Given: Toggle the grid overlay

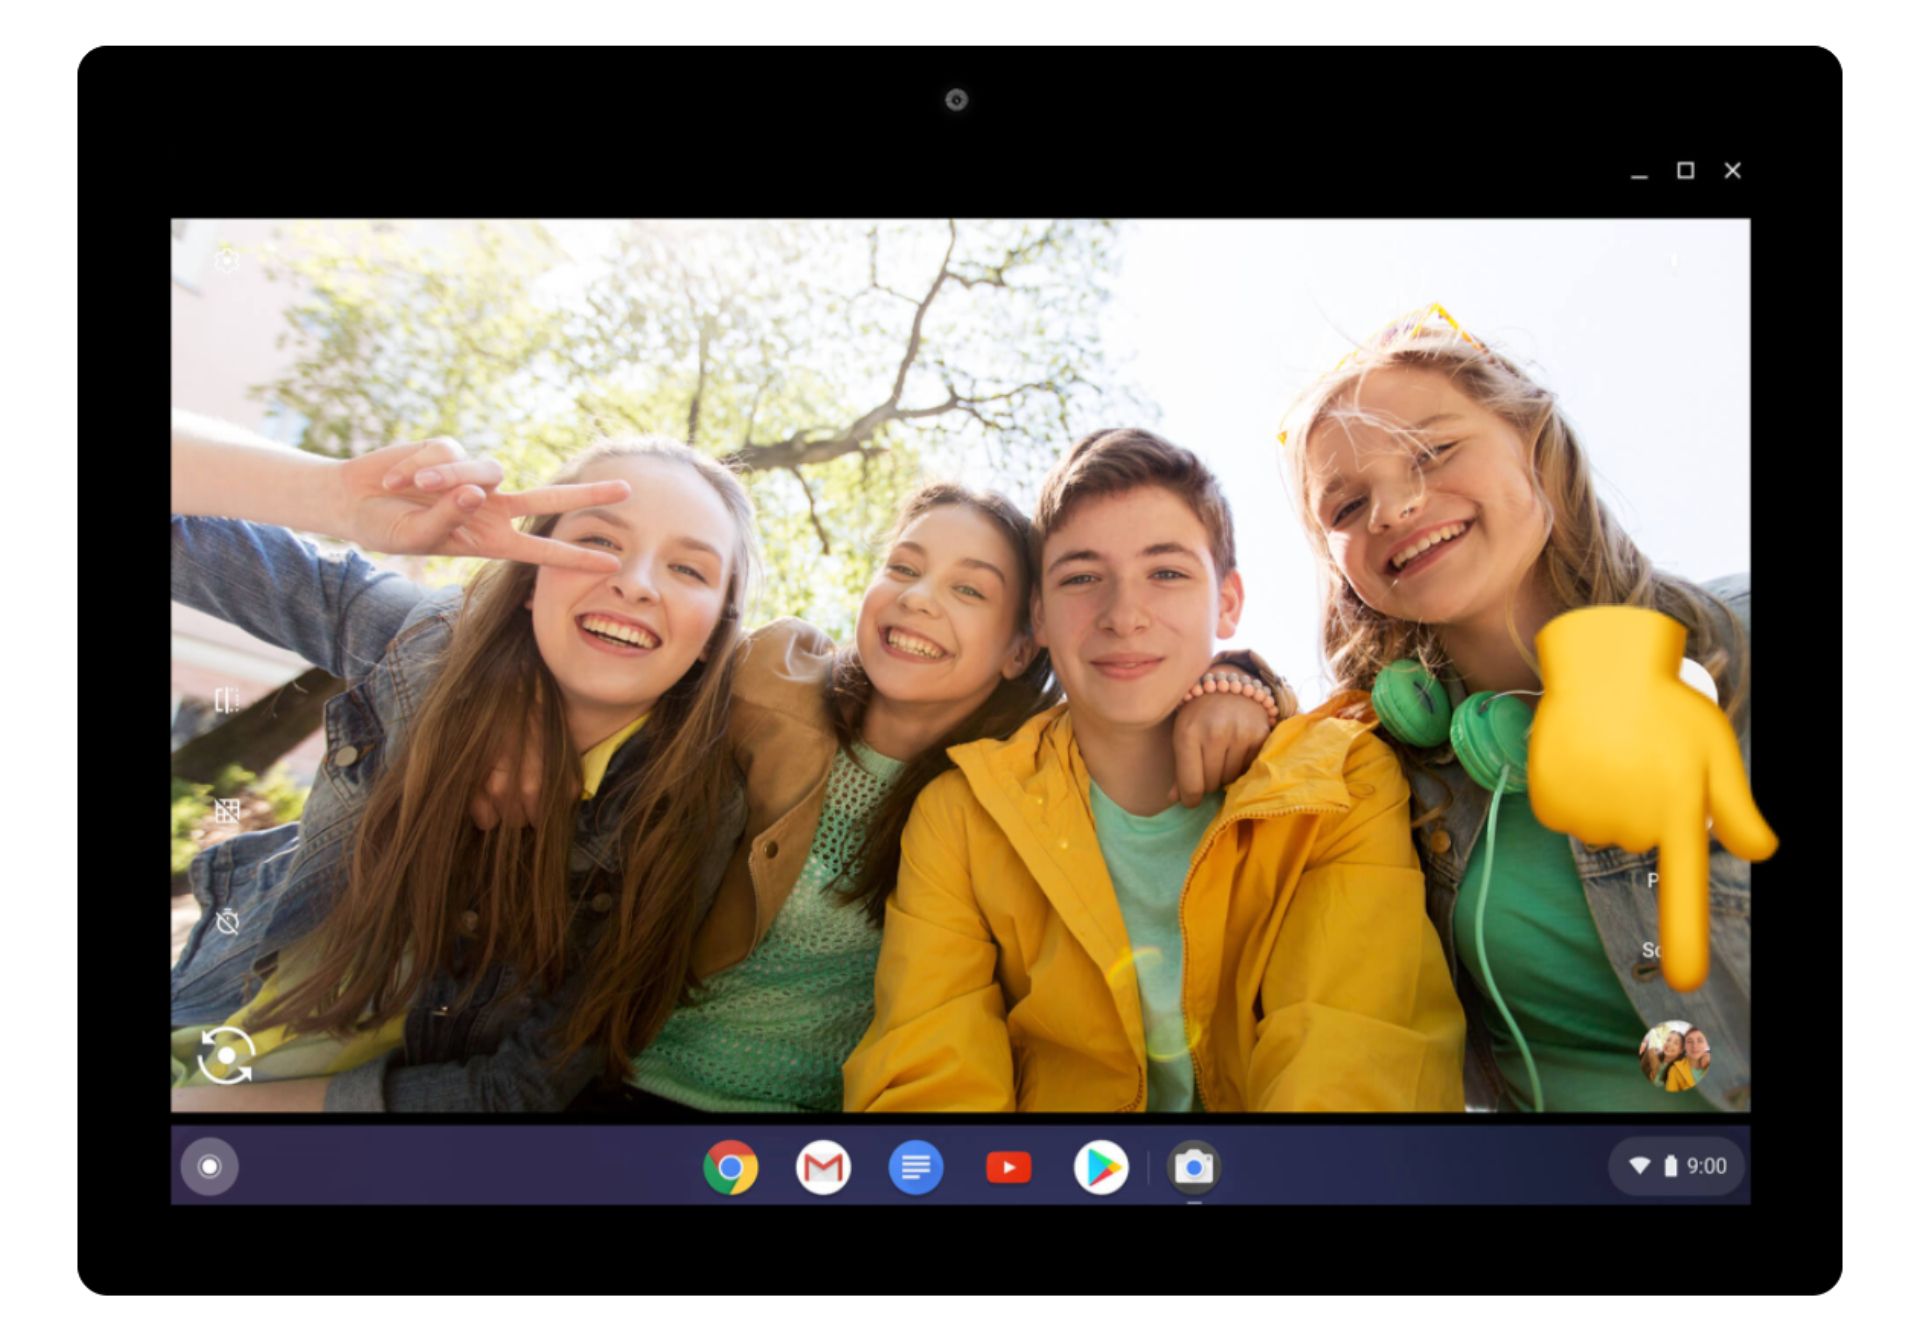Looking at the screenshot, I should (x=227, y=810).
